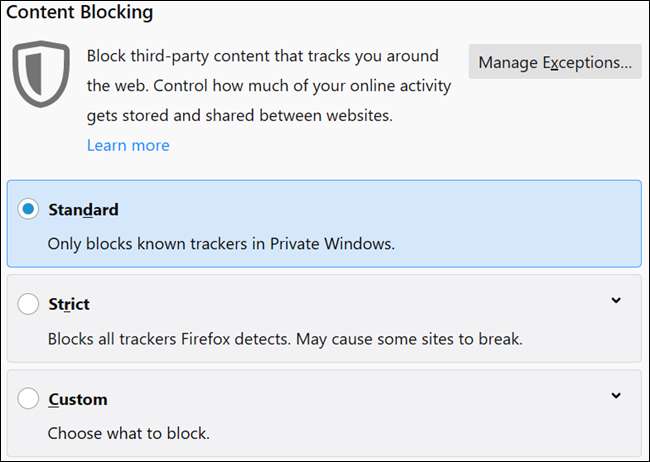
Task: Click 'gets stored and shared between websites' line
Action: point(240,115)
